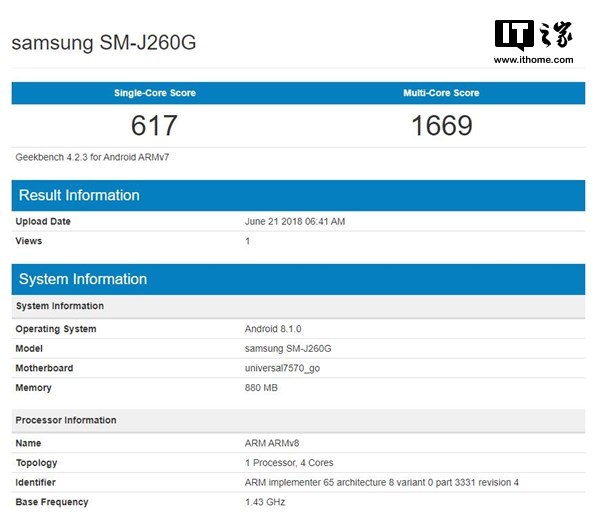This screenshot has height=524, width=600.
Task: Select the '880 MB' memory value
Action: coord(261,388)
